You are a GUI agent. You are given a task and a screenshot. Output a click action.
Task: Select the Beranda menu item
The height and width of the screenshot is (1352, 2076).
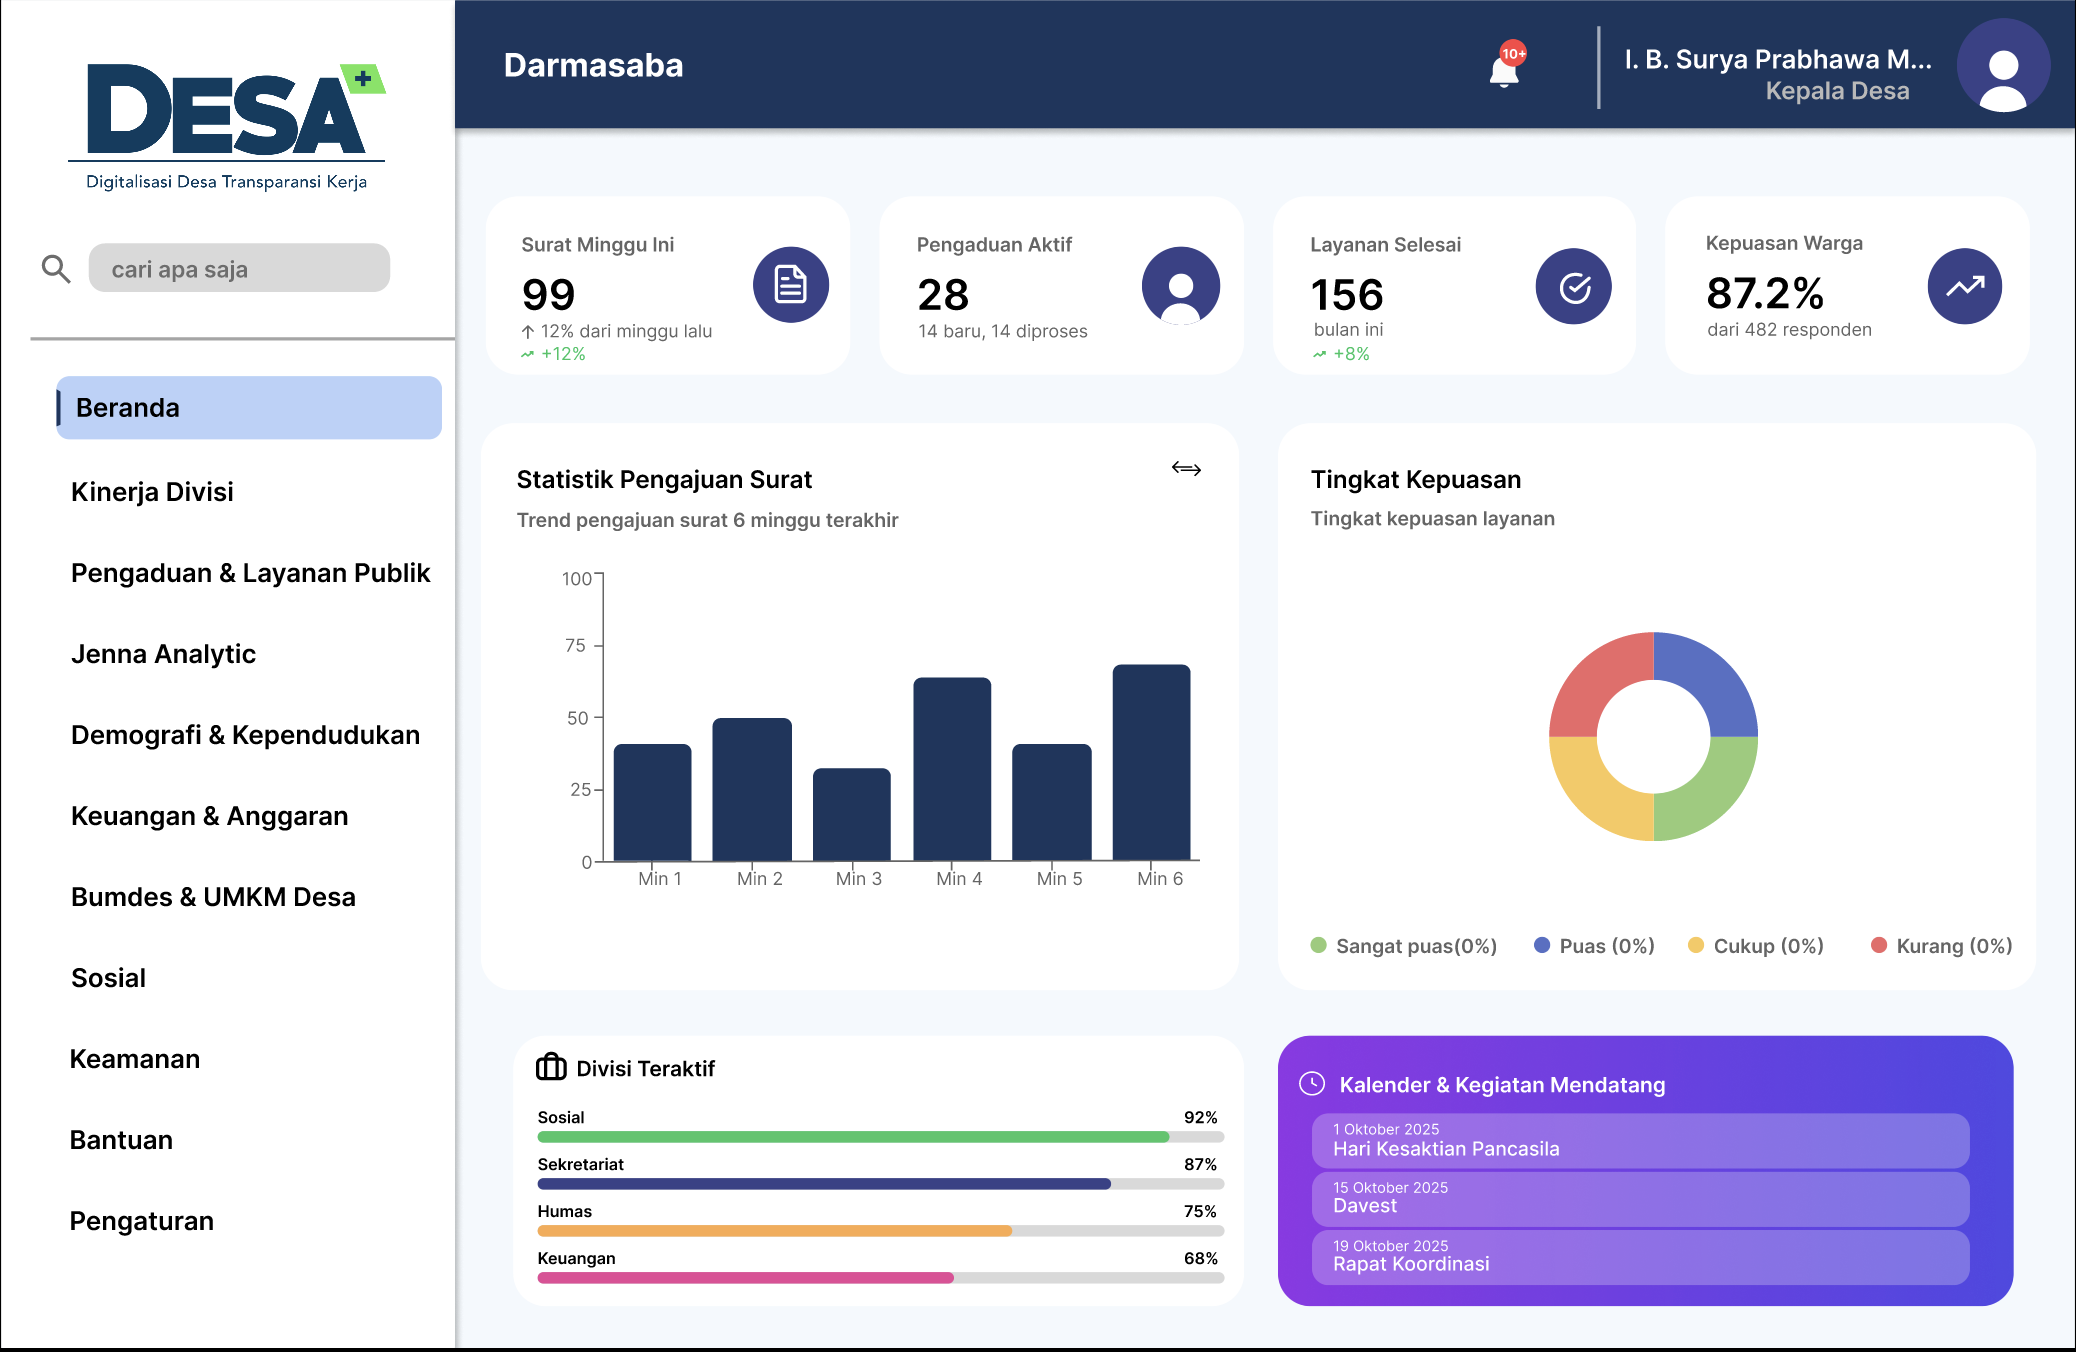[x=249, y=408]
